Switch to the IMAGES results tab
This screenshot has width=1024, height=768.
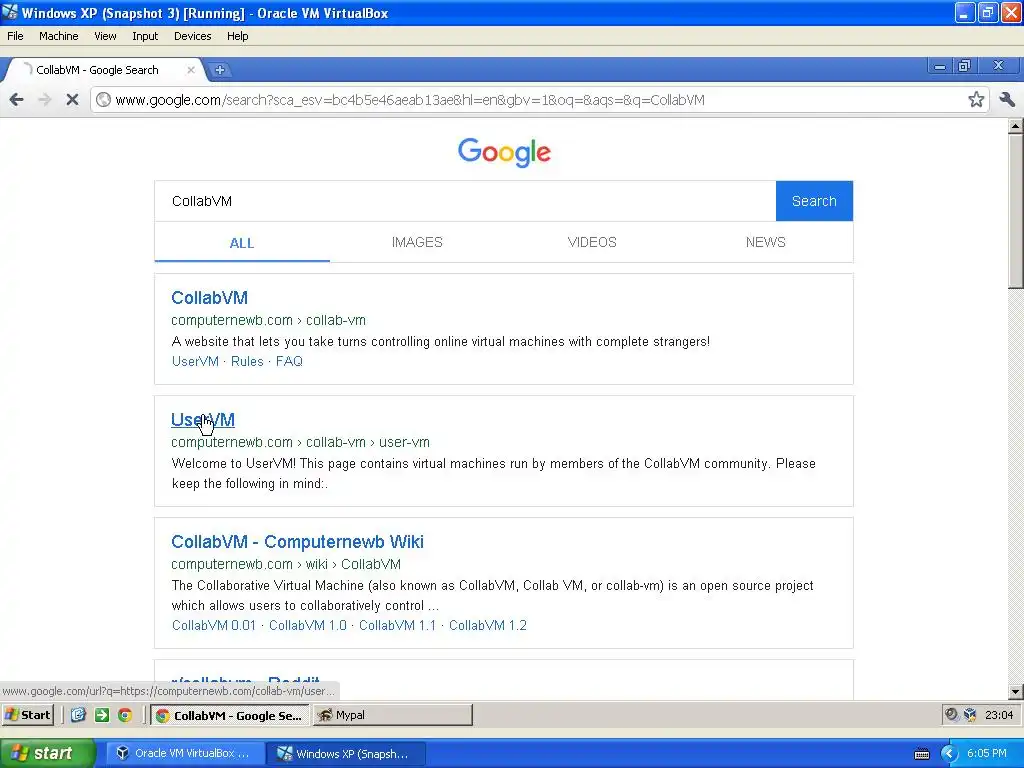click(x=417, y=242)
